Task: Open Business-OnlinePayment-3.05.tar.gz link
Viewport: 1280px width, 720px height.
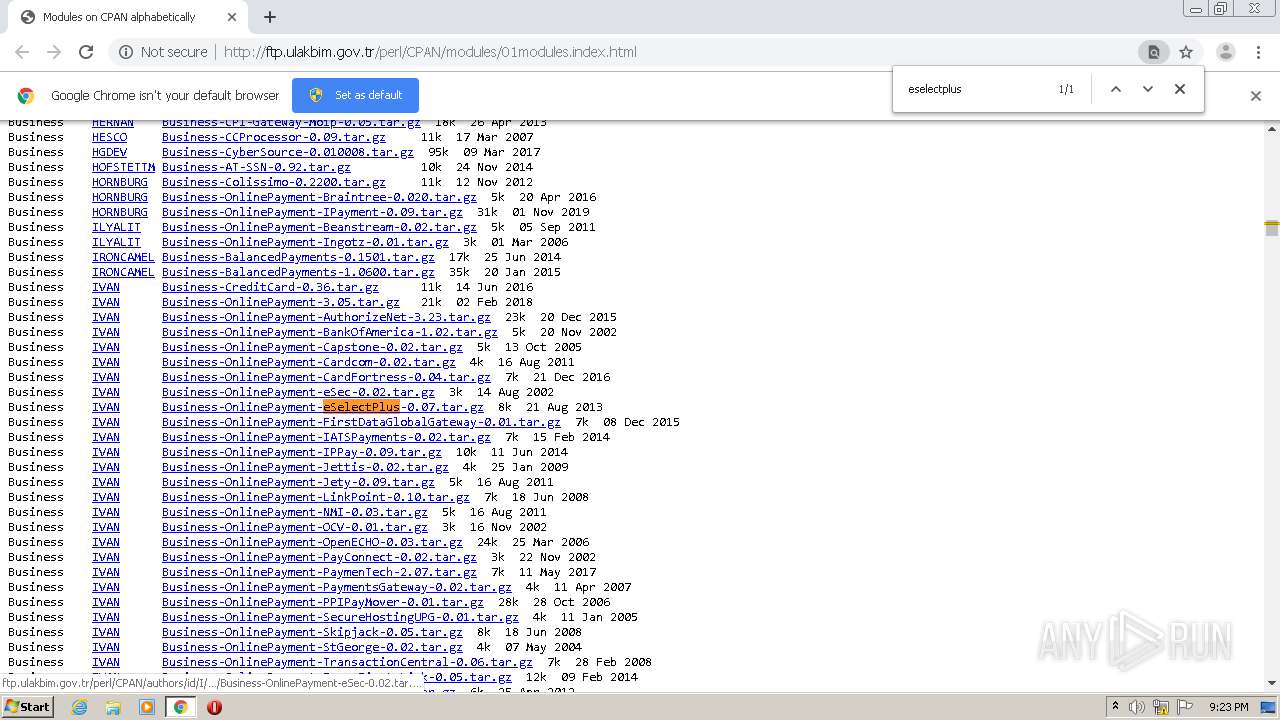Action: pos(280,302)
